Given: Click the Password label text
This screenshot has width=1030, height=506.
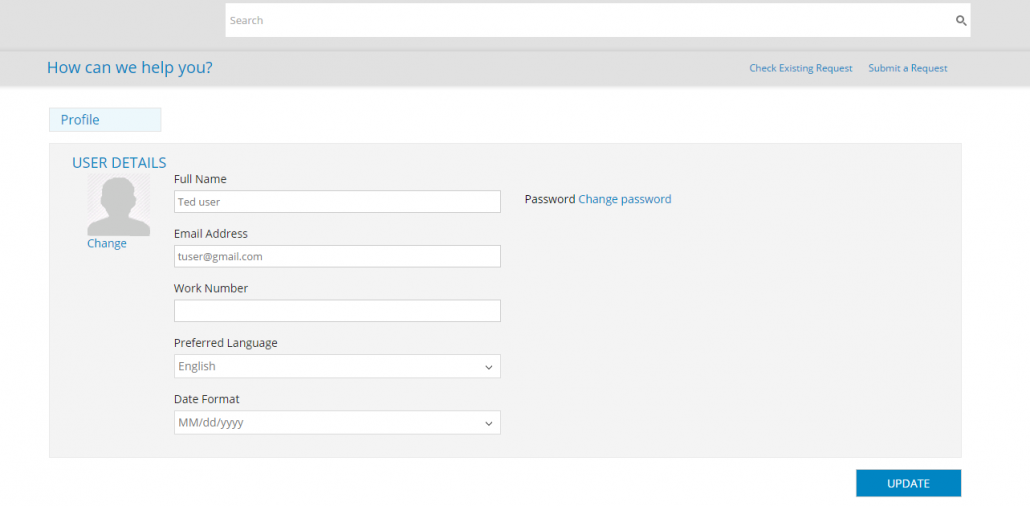Looking at the screenshot, I should coord(550,199).
